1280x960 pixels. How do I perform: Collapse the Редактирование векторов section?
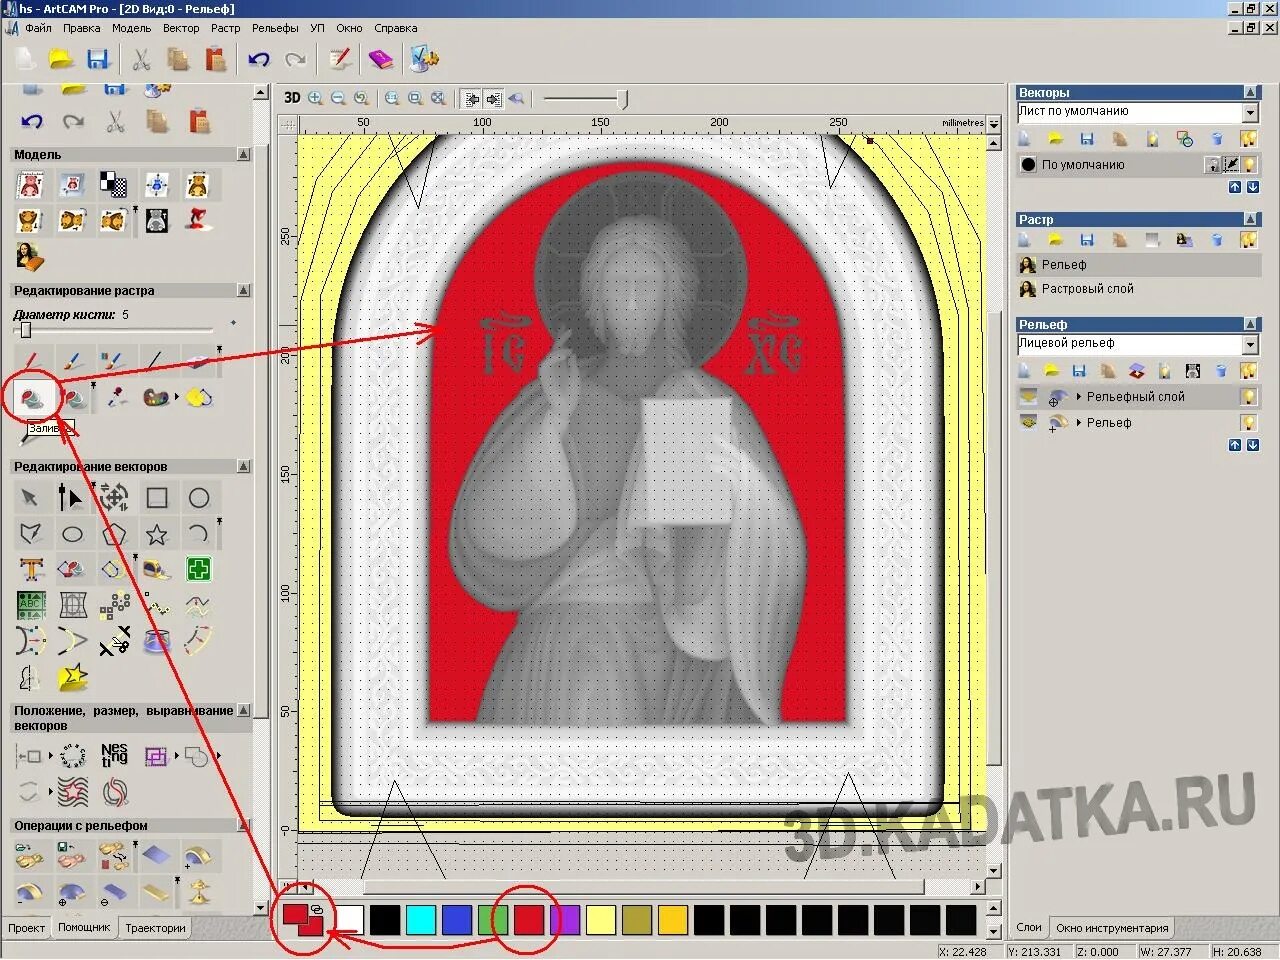[243, 466]
